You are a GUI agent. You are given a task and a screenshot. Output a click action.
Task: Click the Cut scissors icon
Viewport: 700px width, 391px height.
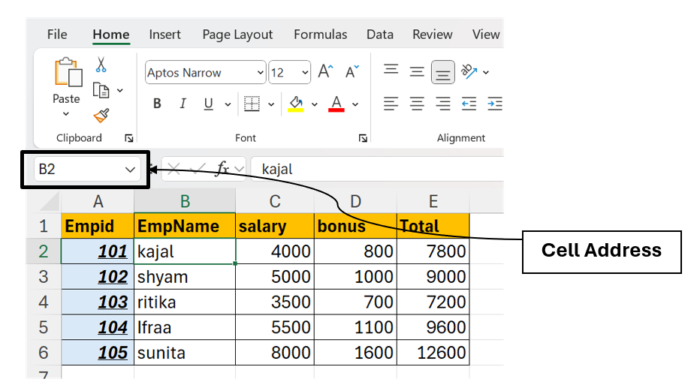pyautogui.click(x=101, y=65)
